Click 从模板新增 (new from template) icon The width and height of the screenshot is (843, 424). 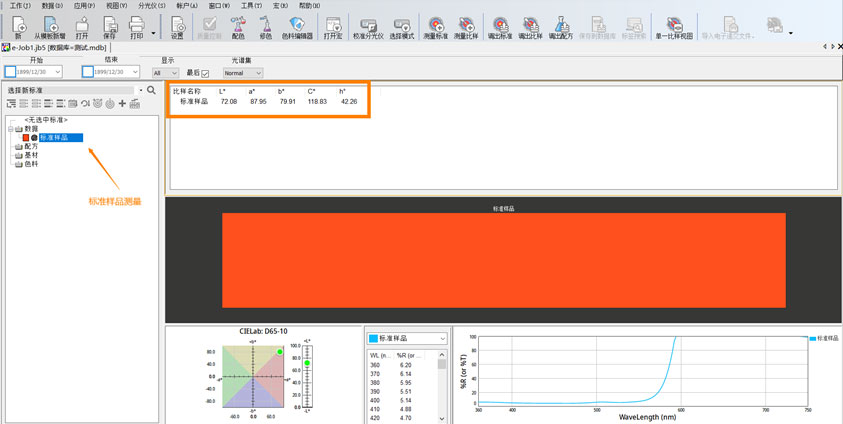[x=50, y=25]
